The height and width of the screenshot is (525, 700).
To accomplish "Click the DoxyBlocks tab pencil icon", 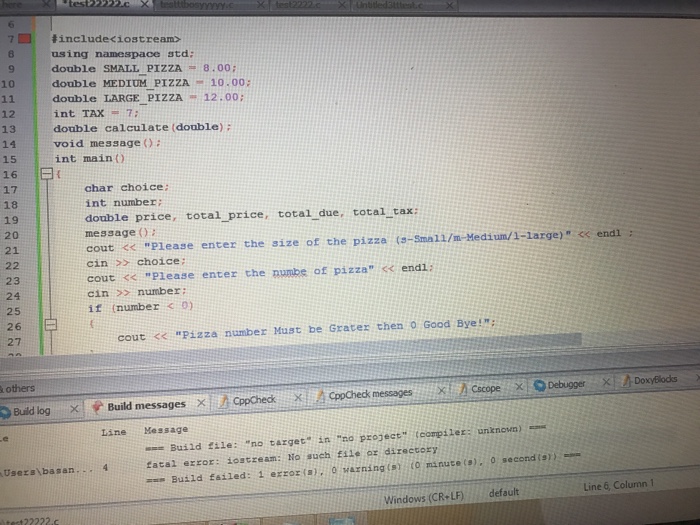I will (x=626, y=381).
